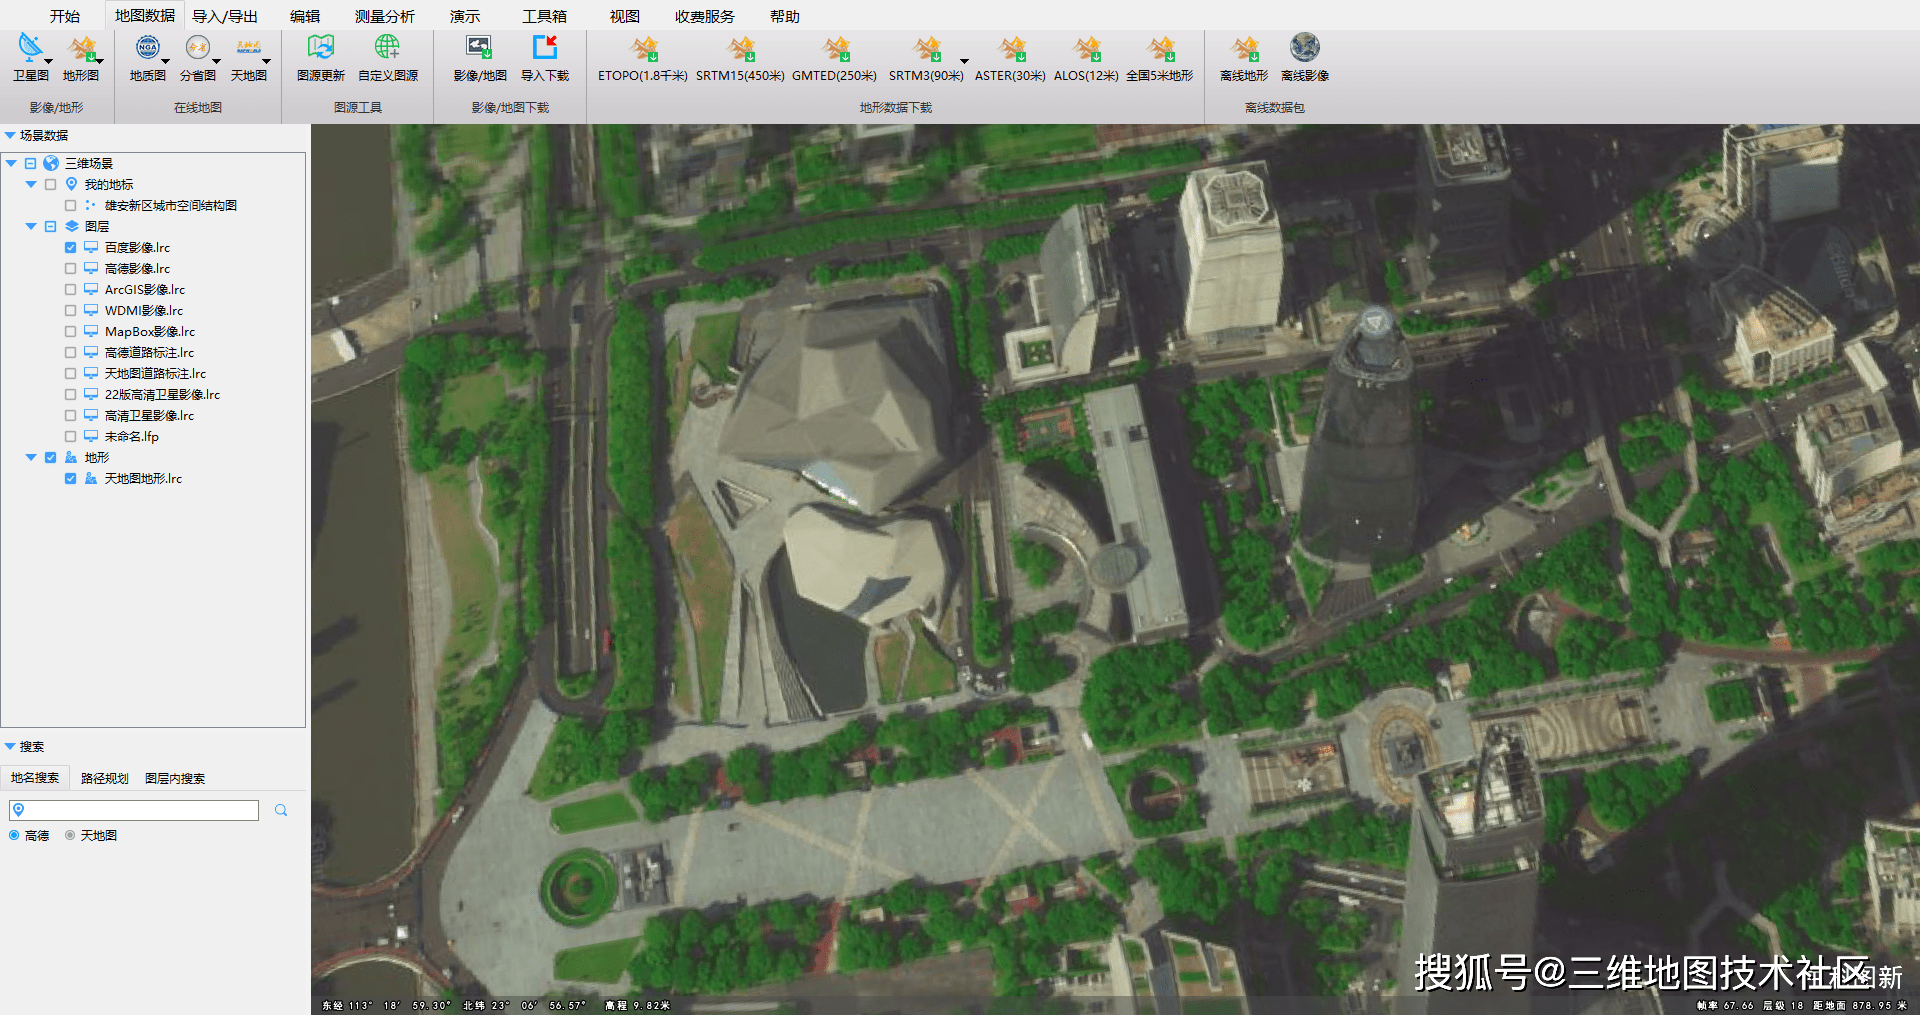The height and width of the screenshot is (1015, 1920).
Task: Collapse the 图层 tree node
Action: [x=31, y=226]
